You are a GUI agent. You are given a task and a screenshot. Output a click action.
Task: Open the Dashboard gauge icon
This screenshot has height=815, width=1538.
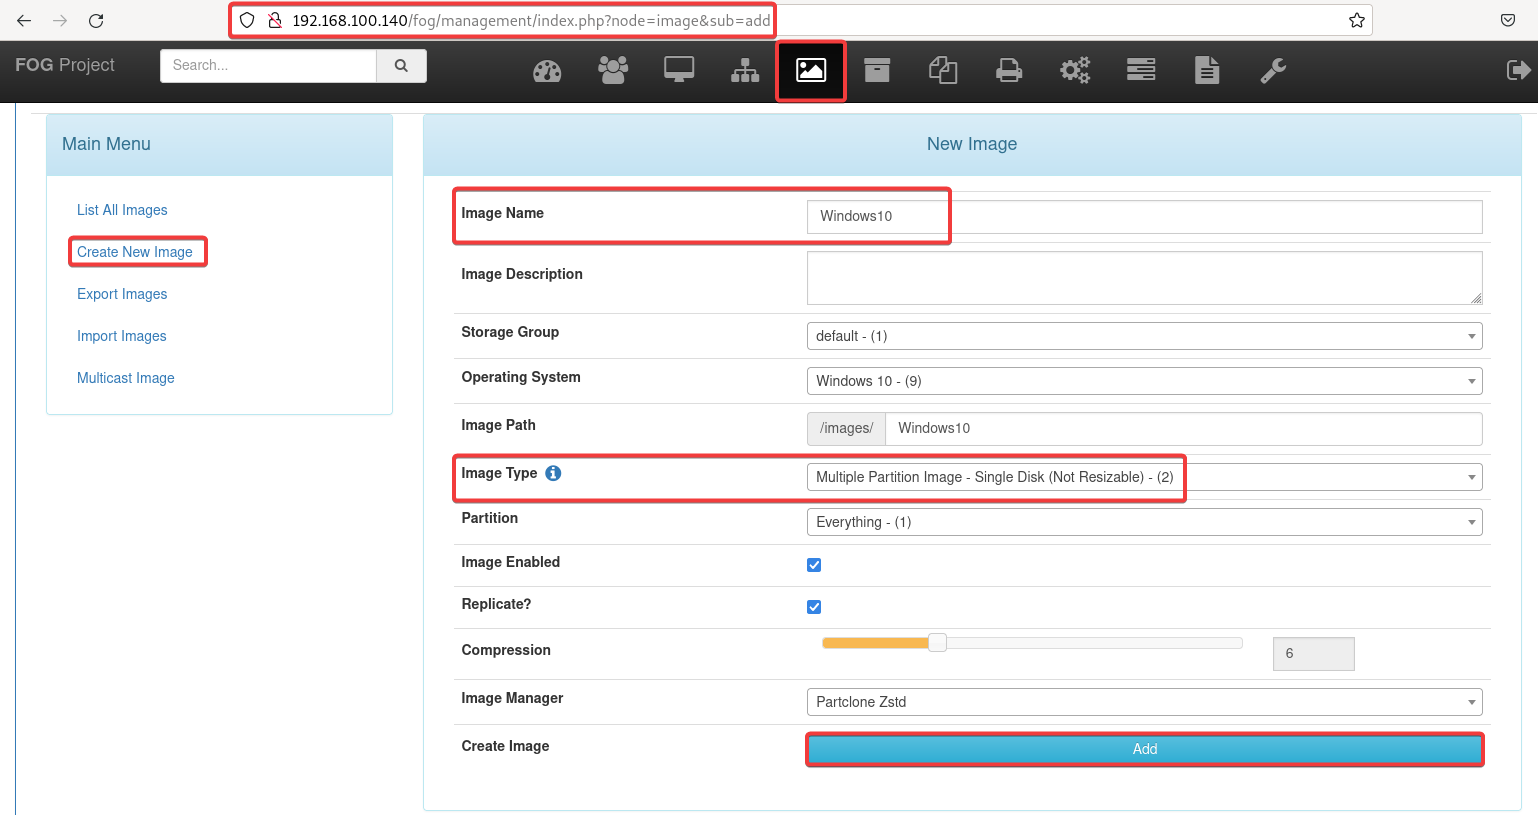pyautogui.click(x=547, y=71)
